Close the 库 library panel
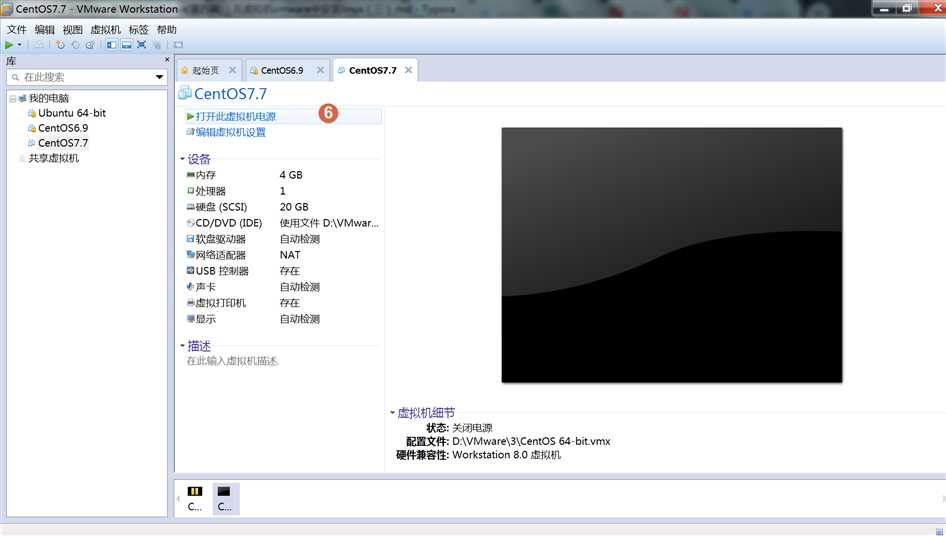The width and height of the screenshot is (946, 536). (167, 60)
